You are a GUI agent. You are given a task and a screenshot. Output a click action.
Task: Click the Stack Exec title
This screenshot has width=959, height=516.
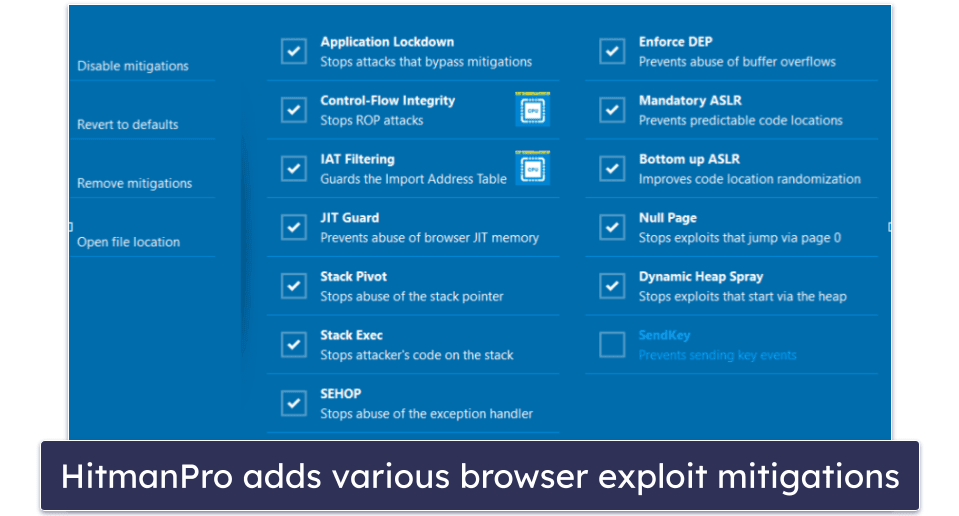tap(351, 335)
